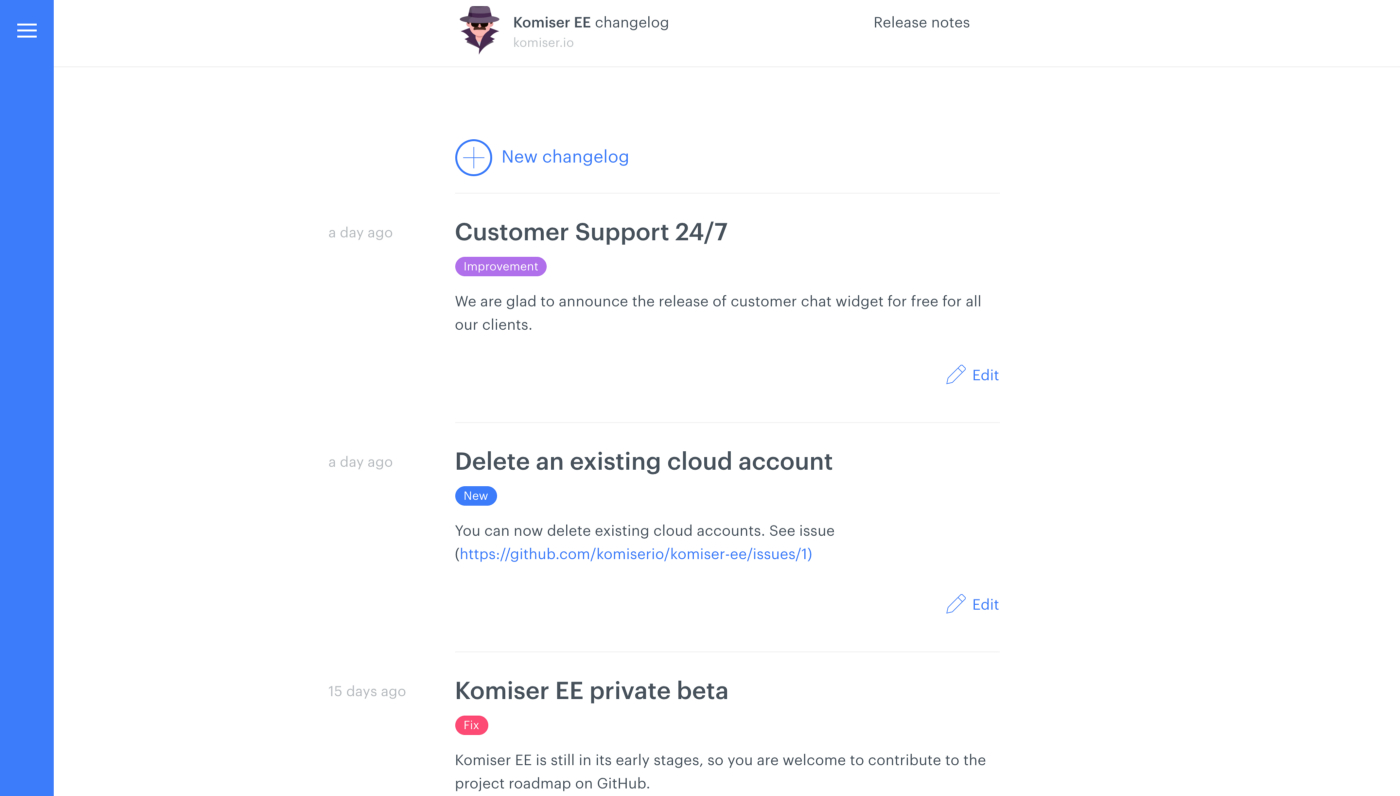Click the a day ago timestamp for Customer Support
The image size is (1400, 796).
click(x=360, y=233)
